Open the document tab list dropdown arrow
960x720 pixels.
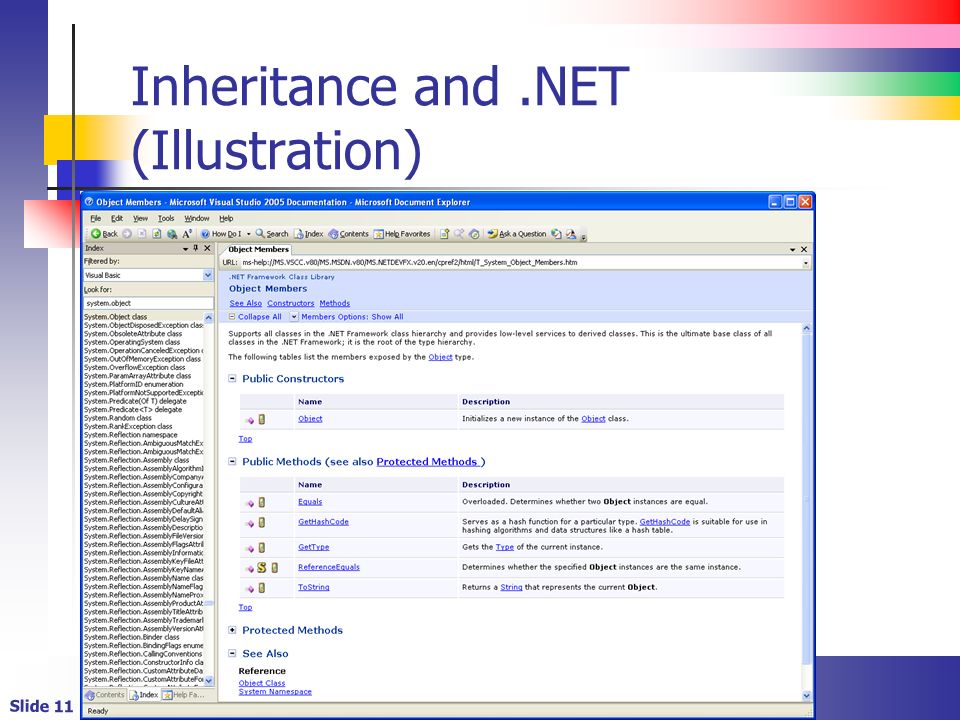pos(792,250)
